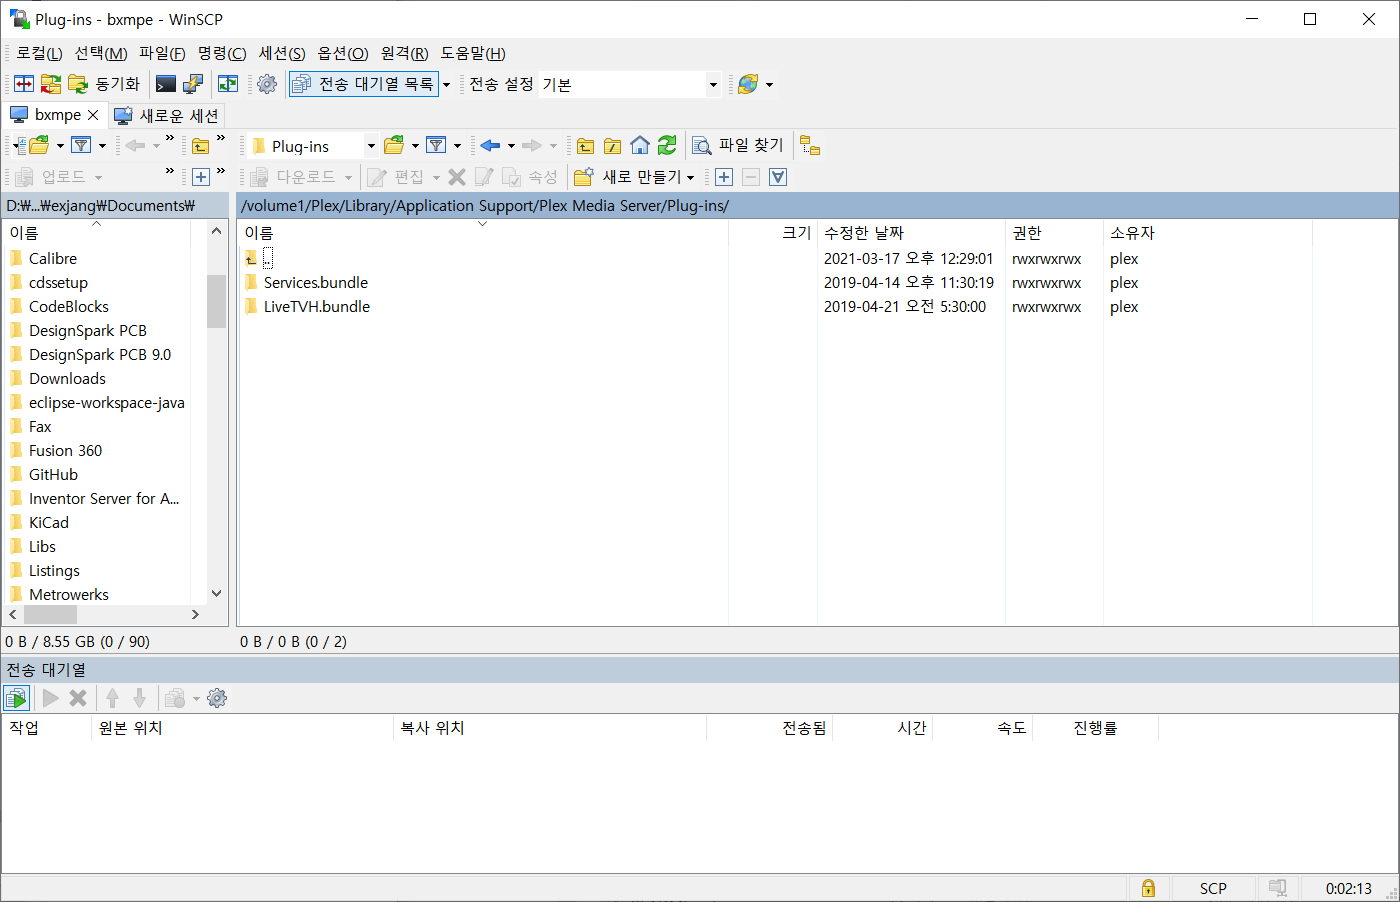Viewport: 1400px width, 902px height.
Task: Go to remote root directory icon
Action: pyautogui.click(x=613, y=146)
